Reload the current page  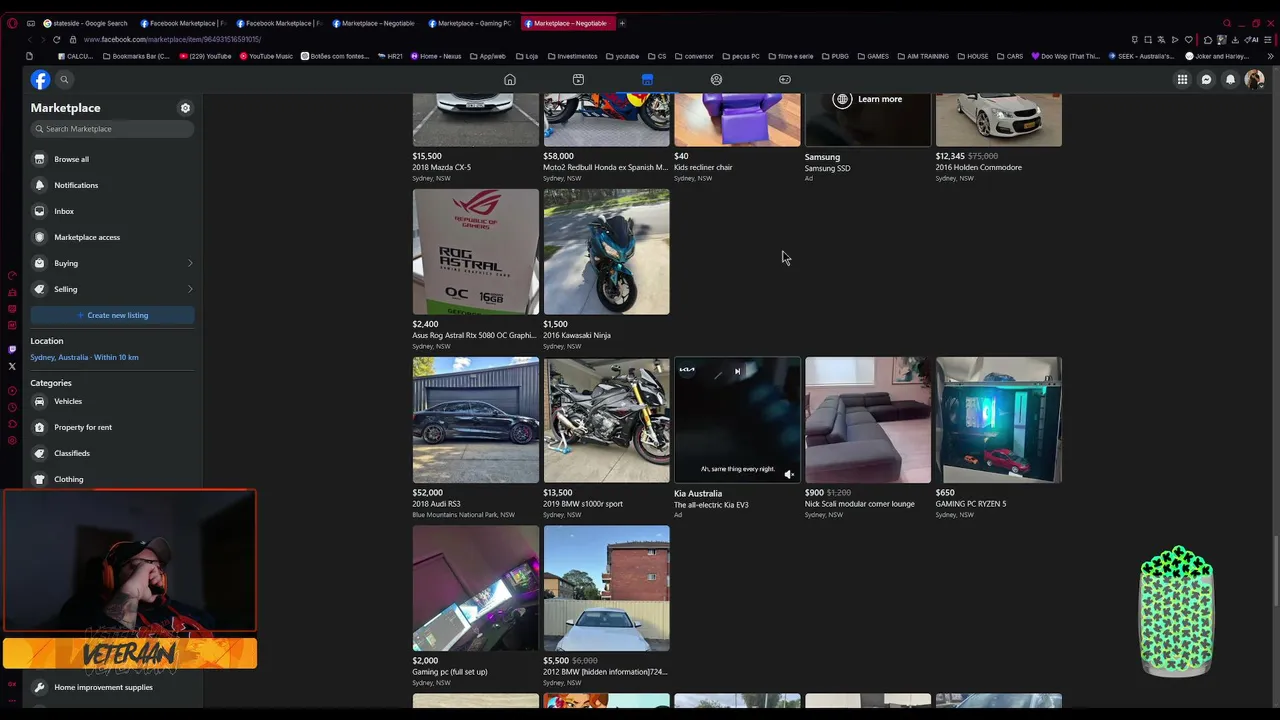click(x=57, y=39)
